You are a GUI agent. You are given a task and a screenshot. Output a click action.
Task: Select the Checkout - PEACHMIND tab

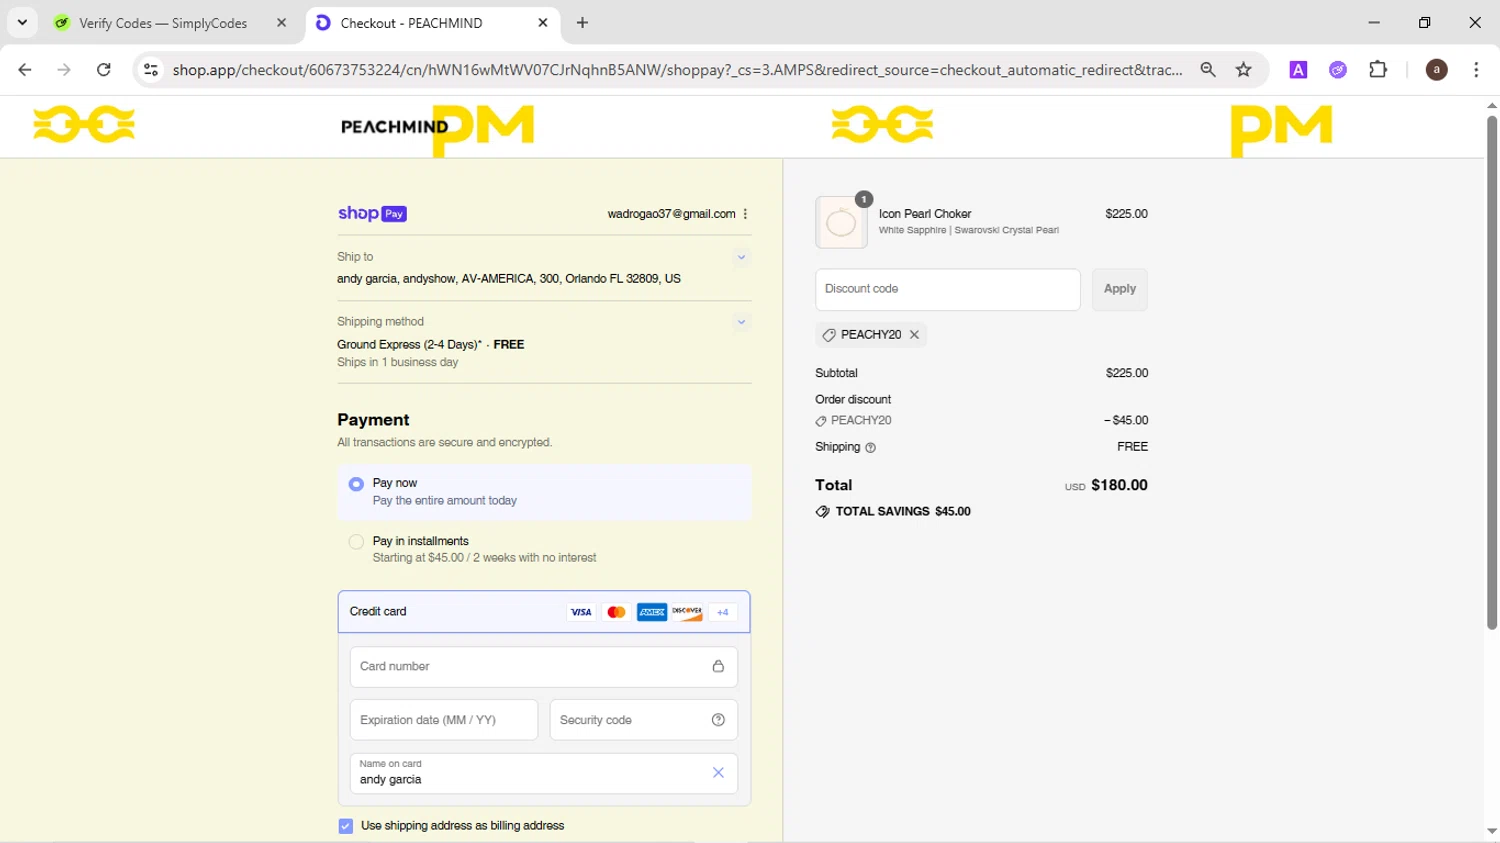[x=411, y=23]
